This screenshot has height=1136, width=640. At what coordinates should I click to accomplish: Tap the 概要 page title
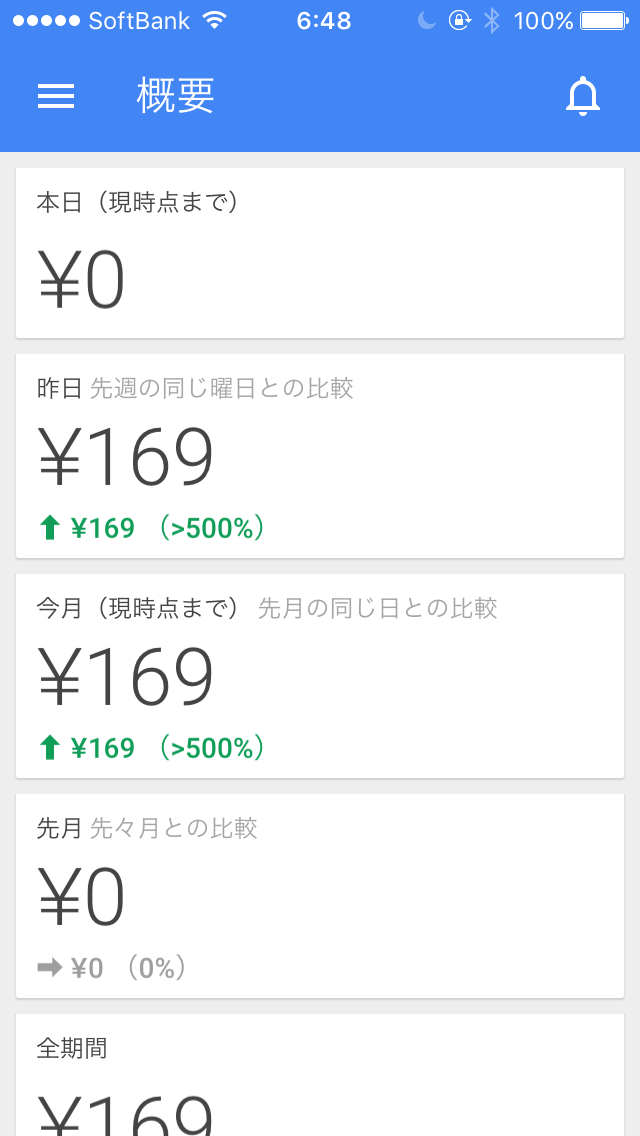pos(176,96)
